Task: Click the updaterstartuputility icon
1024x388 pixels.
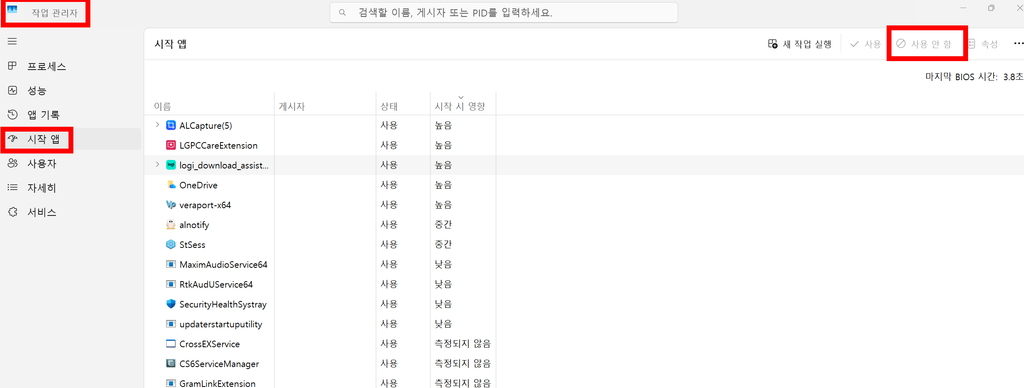Action: point(171,324)
